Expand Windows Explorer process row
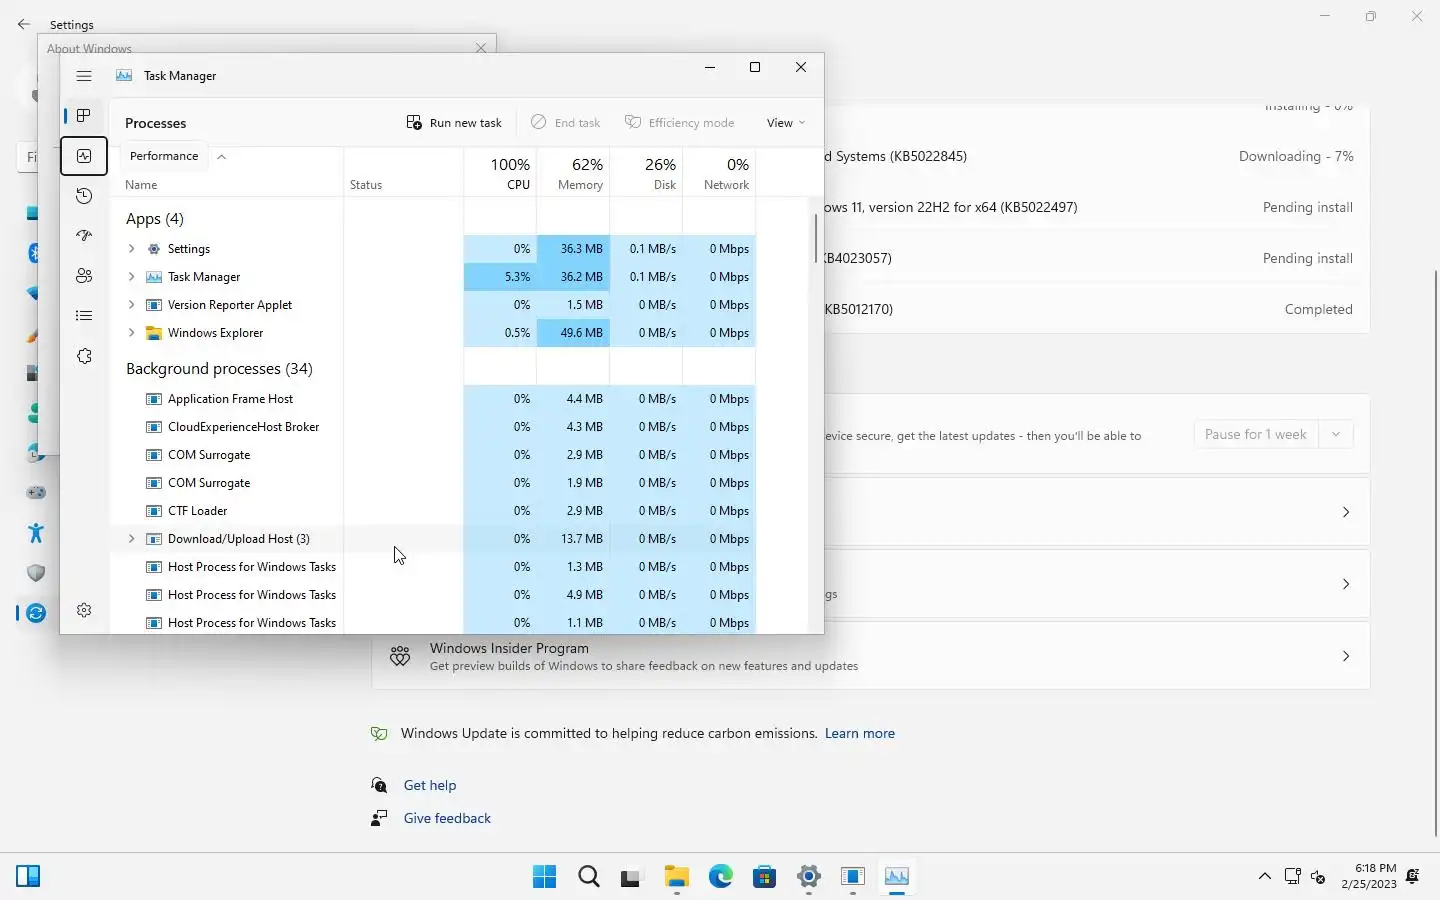This screenshot has height=900, width=1440. (131, 333)
